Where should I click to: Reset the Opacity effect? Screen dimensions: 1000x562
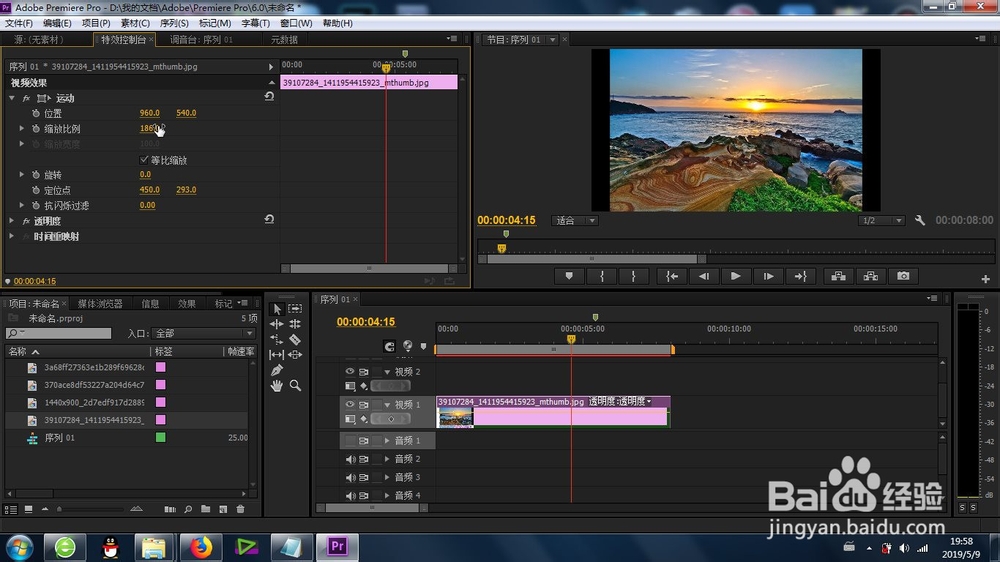point(269,219)
